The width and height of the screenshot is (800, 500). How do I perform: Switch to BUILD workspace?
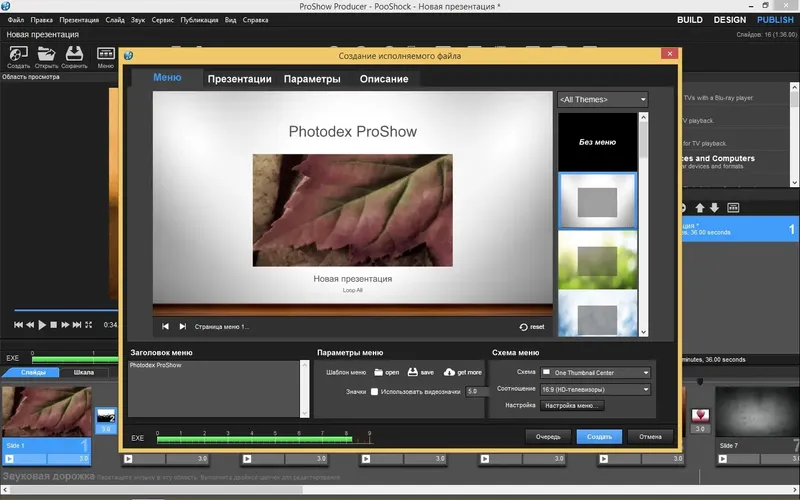click(690, 20)
